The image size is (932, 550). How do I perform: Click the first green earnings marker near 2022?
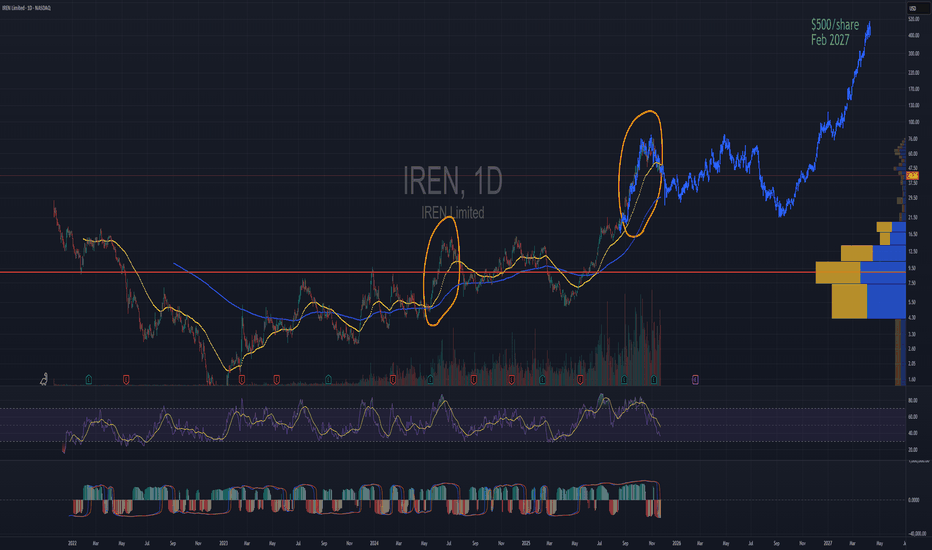(89, 380)
